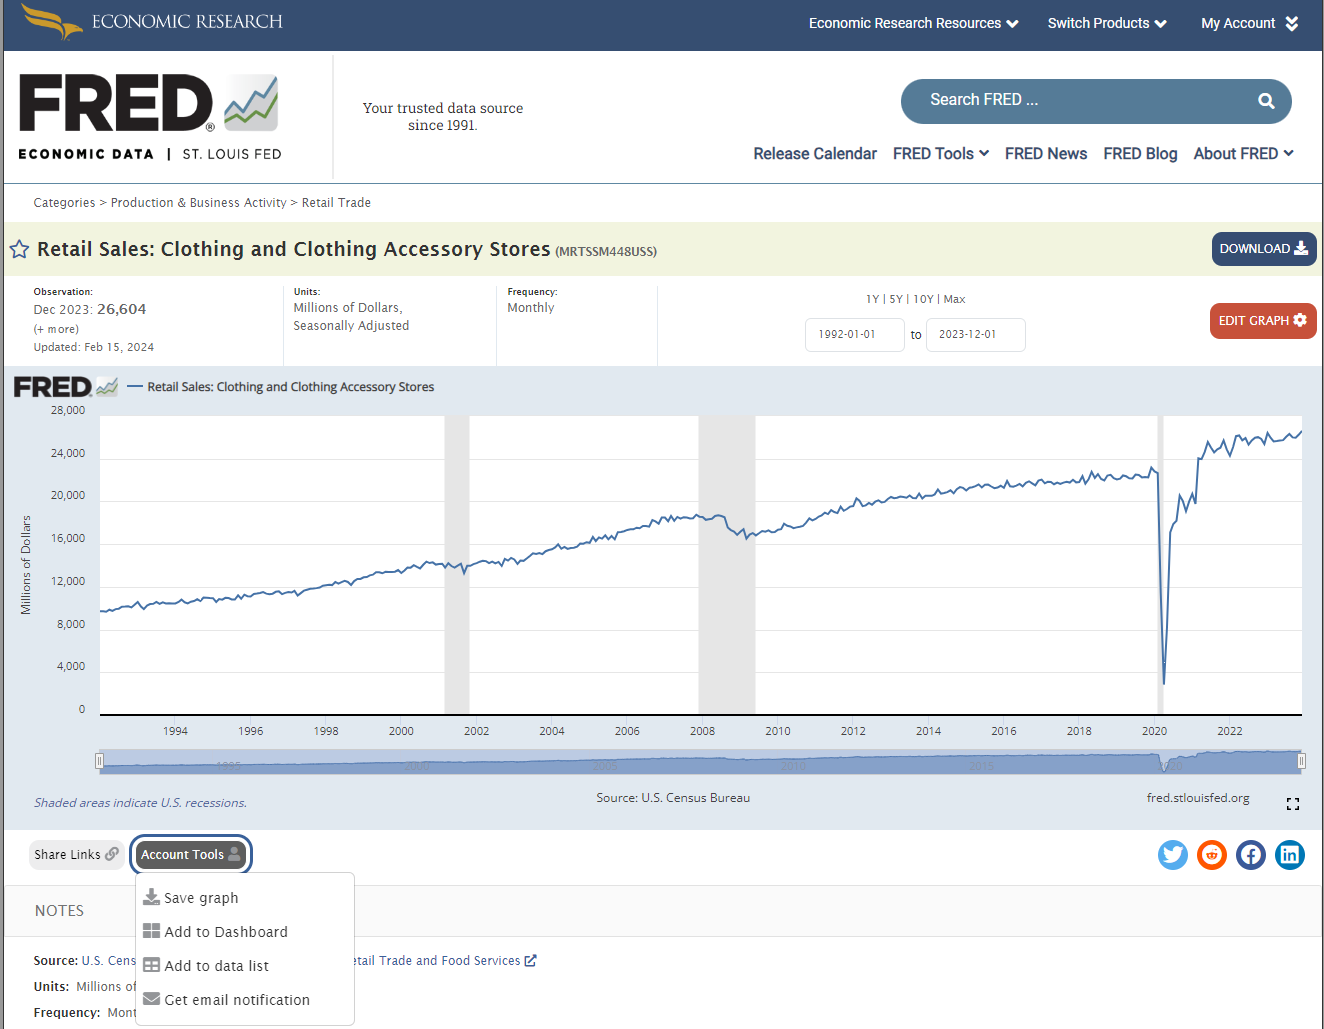Select Save graph from Account Tools menu
1324x1029 pixels.
(201, 898)
